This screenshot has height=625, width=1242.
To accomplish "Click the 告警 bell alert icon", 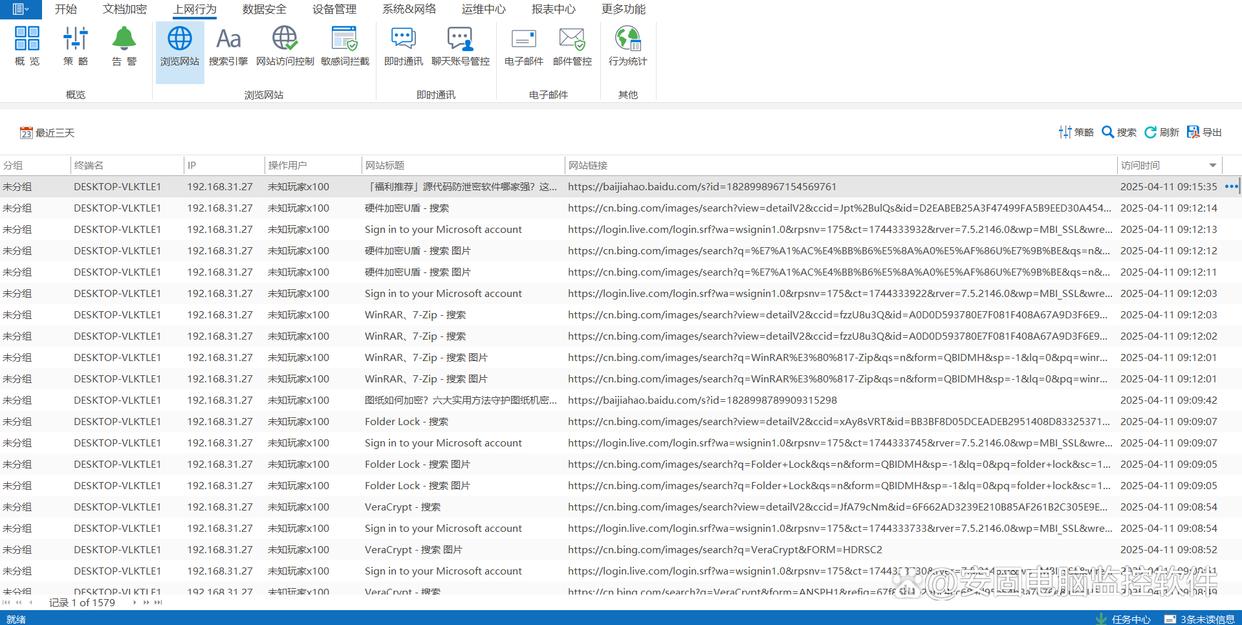I will click(124, 47).
